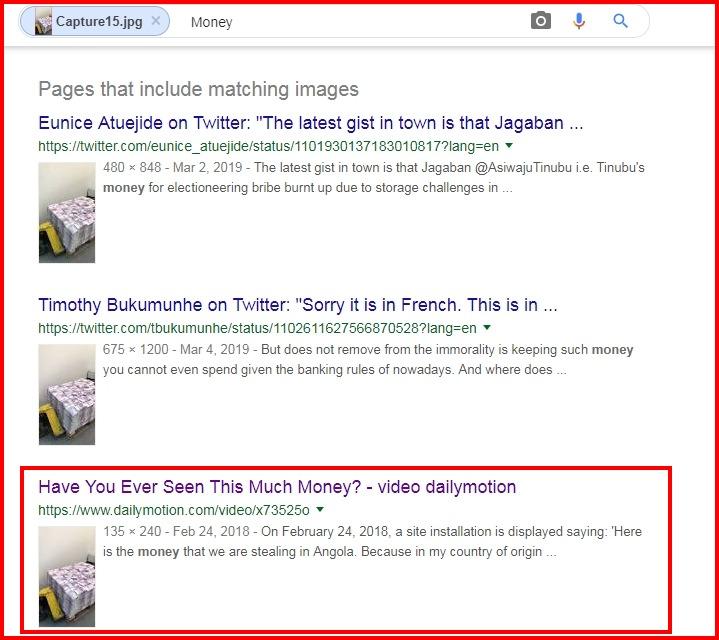Expand dropdown arrow beside tbukumunhe URL
The image size is (719, 640).
(487, 328)
